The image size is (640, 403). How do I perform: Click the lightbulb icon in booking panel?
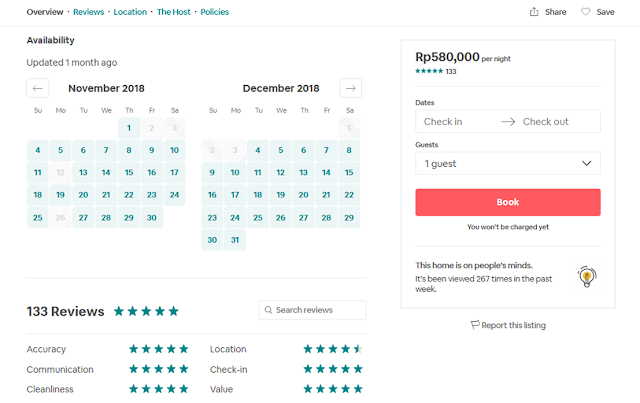(x=587, y=277)
